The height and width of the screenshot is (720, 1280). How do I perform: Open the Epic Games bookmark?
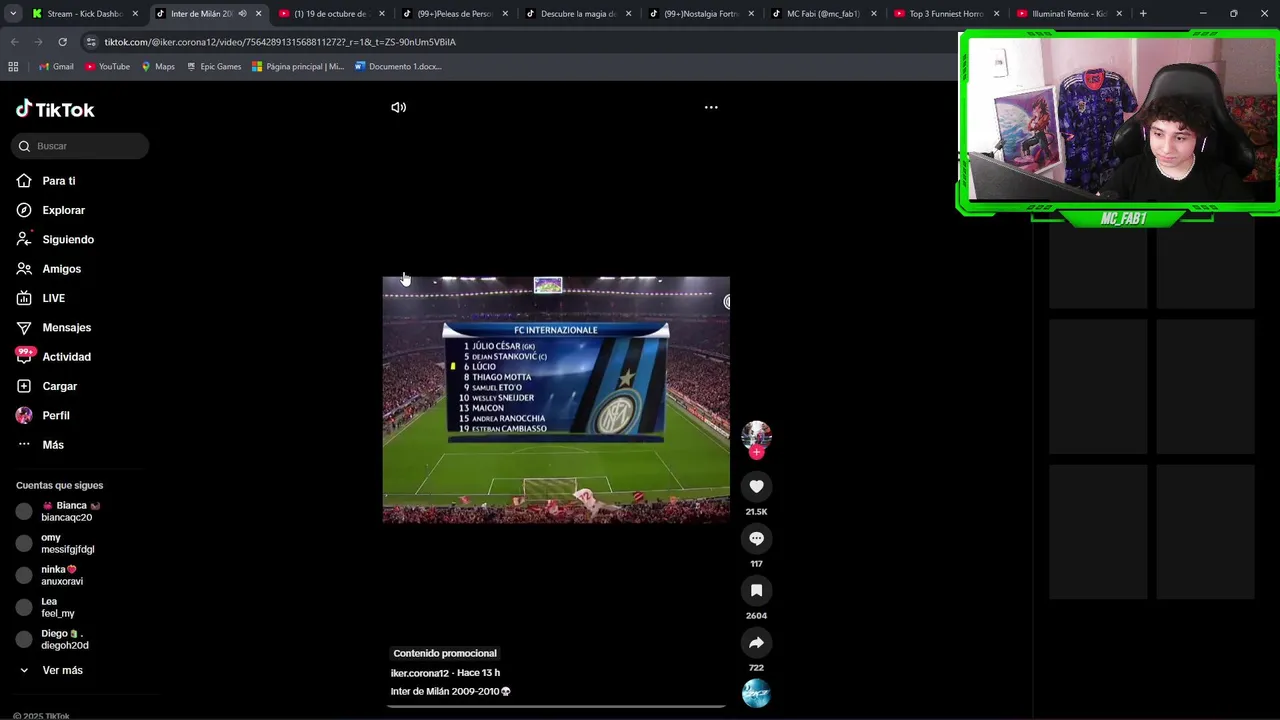(214, 66)
